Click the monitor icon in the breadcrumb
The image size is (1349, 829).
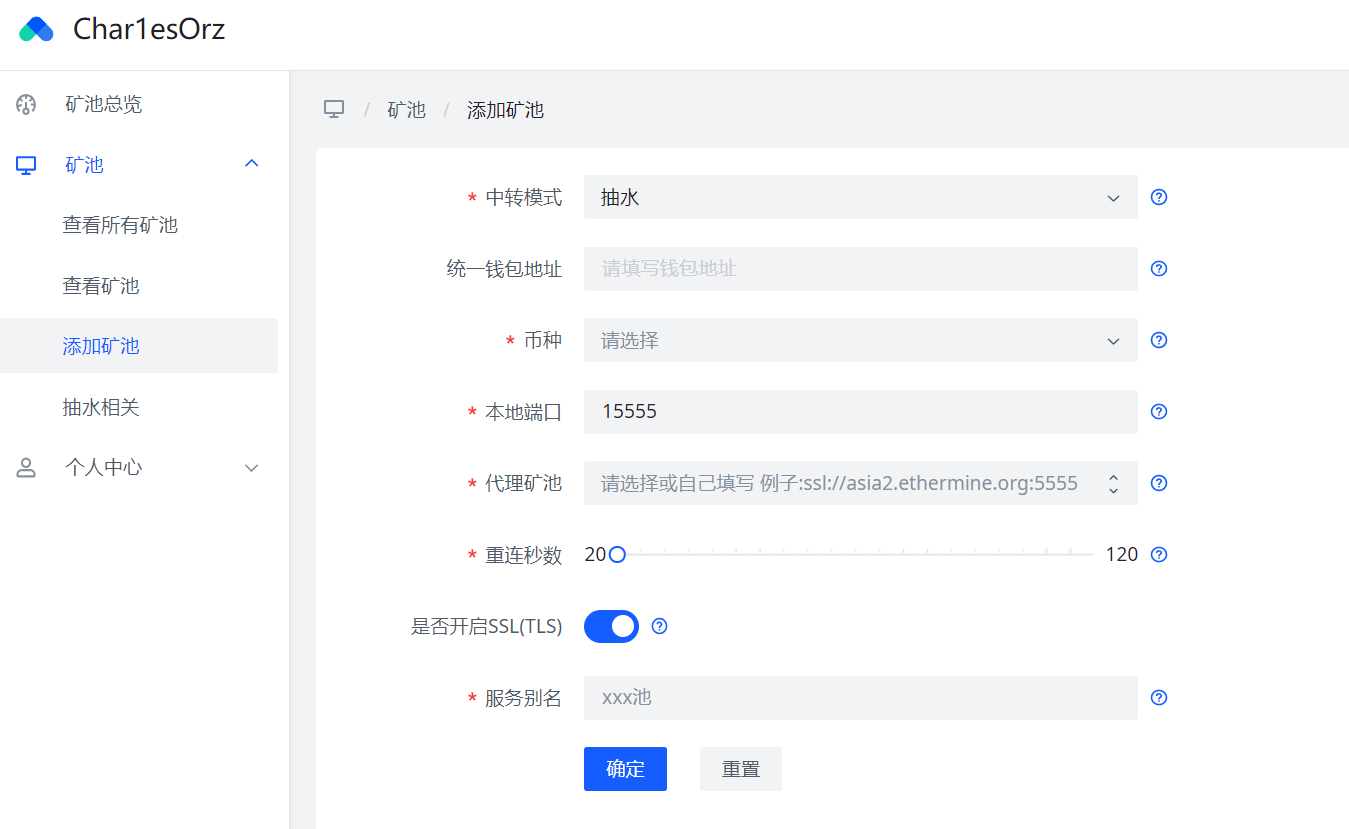point(334,109)
